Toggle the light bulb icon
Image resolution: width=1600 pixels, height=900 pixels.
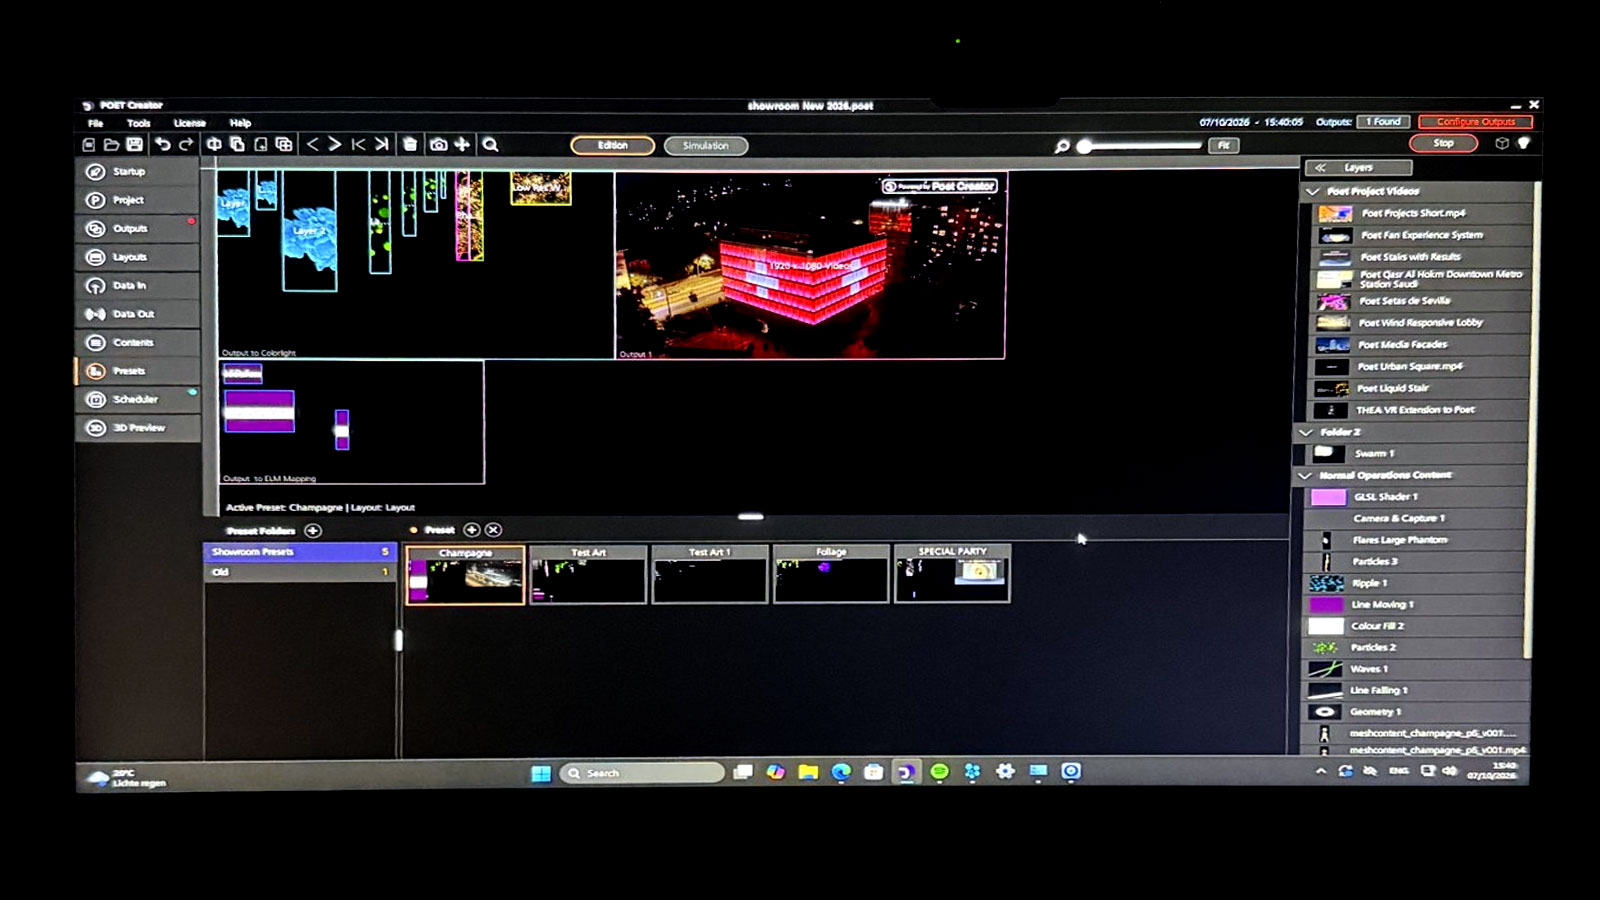[1523, 143]
